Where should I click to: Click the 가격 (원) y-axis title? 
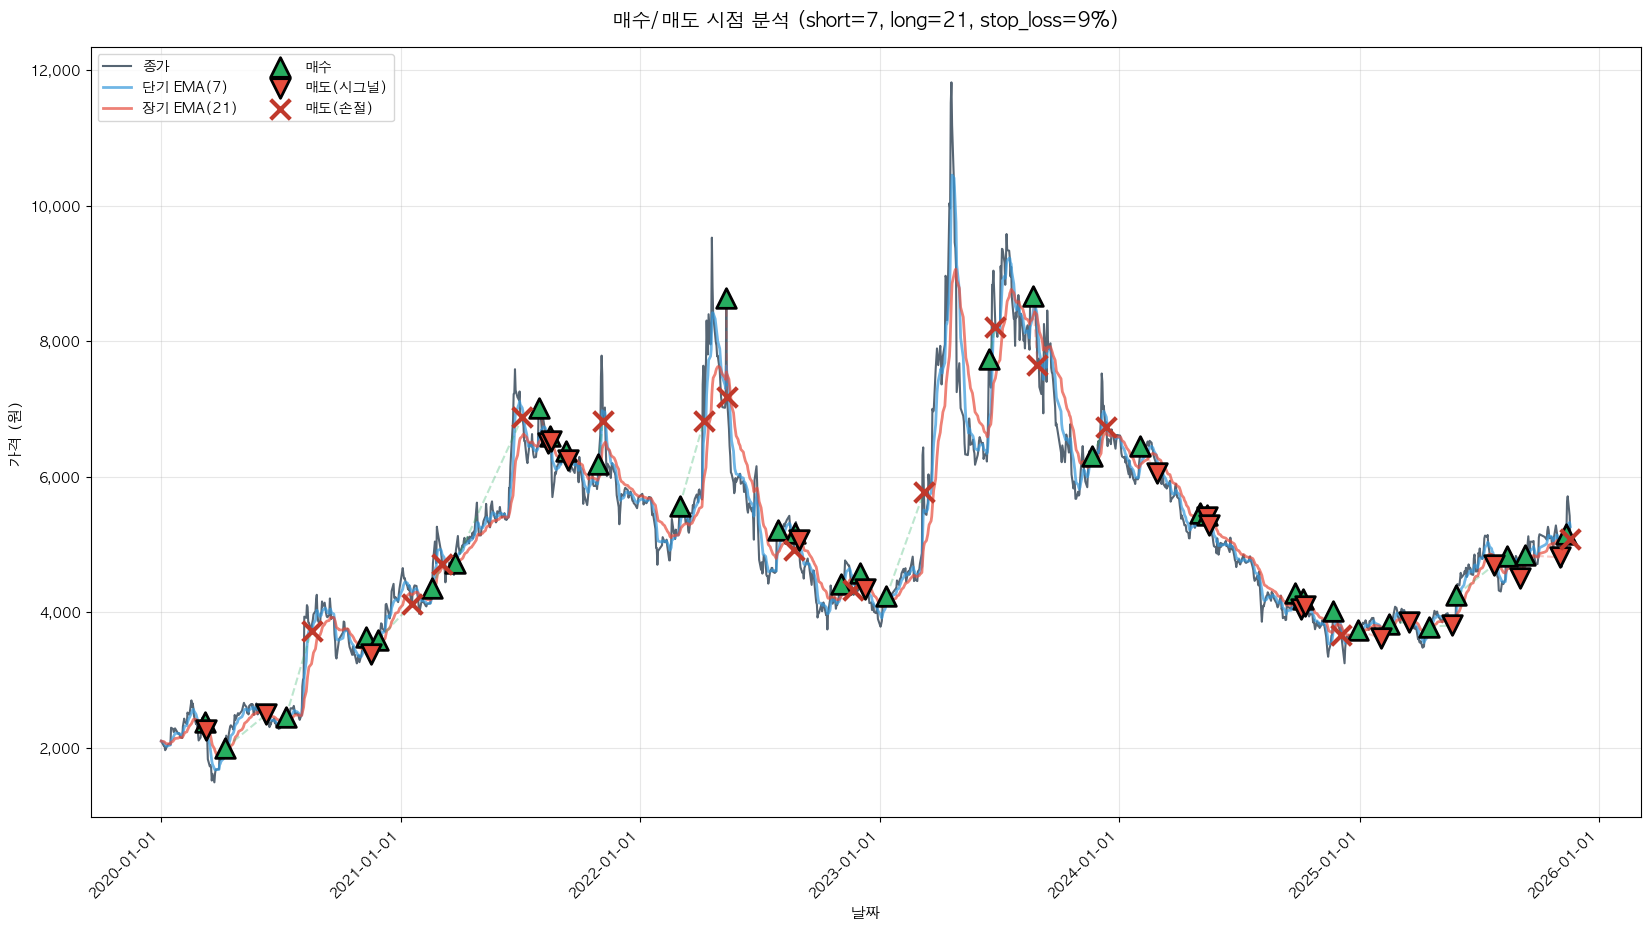point(14,433)
